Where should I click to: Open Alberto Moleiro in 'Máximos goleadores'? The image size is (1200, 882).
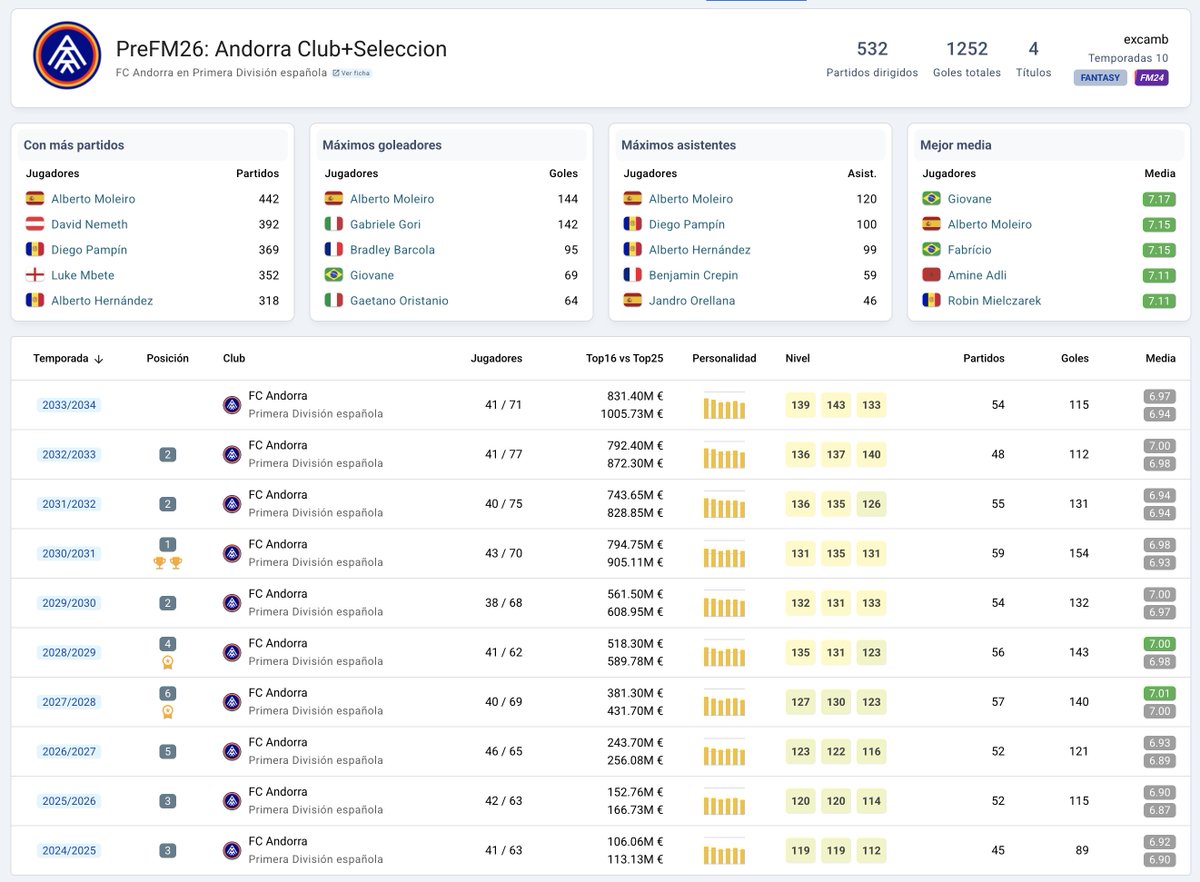tap(392, 199)
